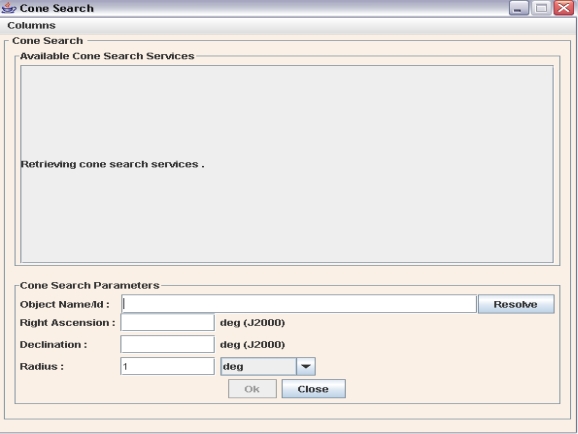The width and height of the screenshot is (578, 434).
Task: Click the greyed-out Ok button
Action: point(252,389)
